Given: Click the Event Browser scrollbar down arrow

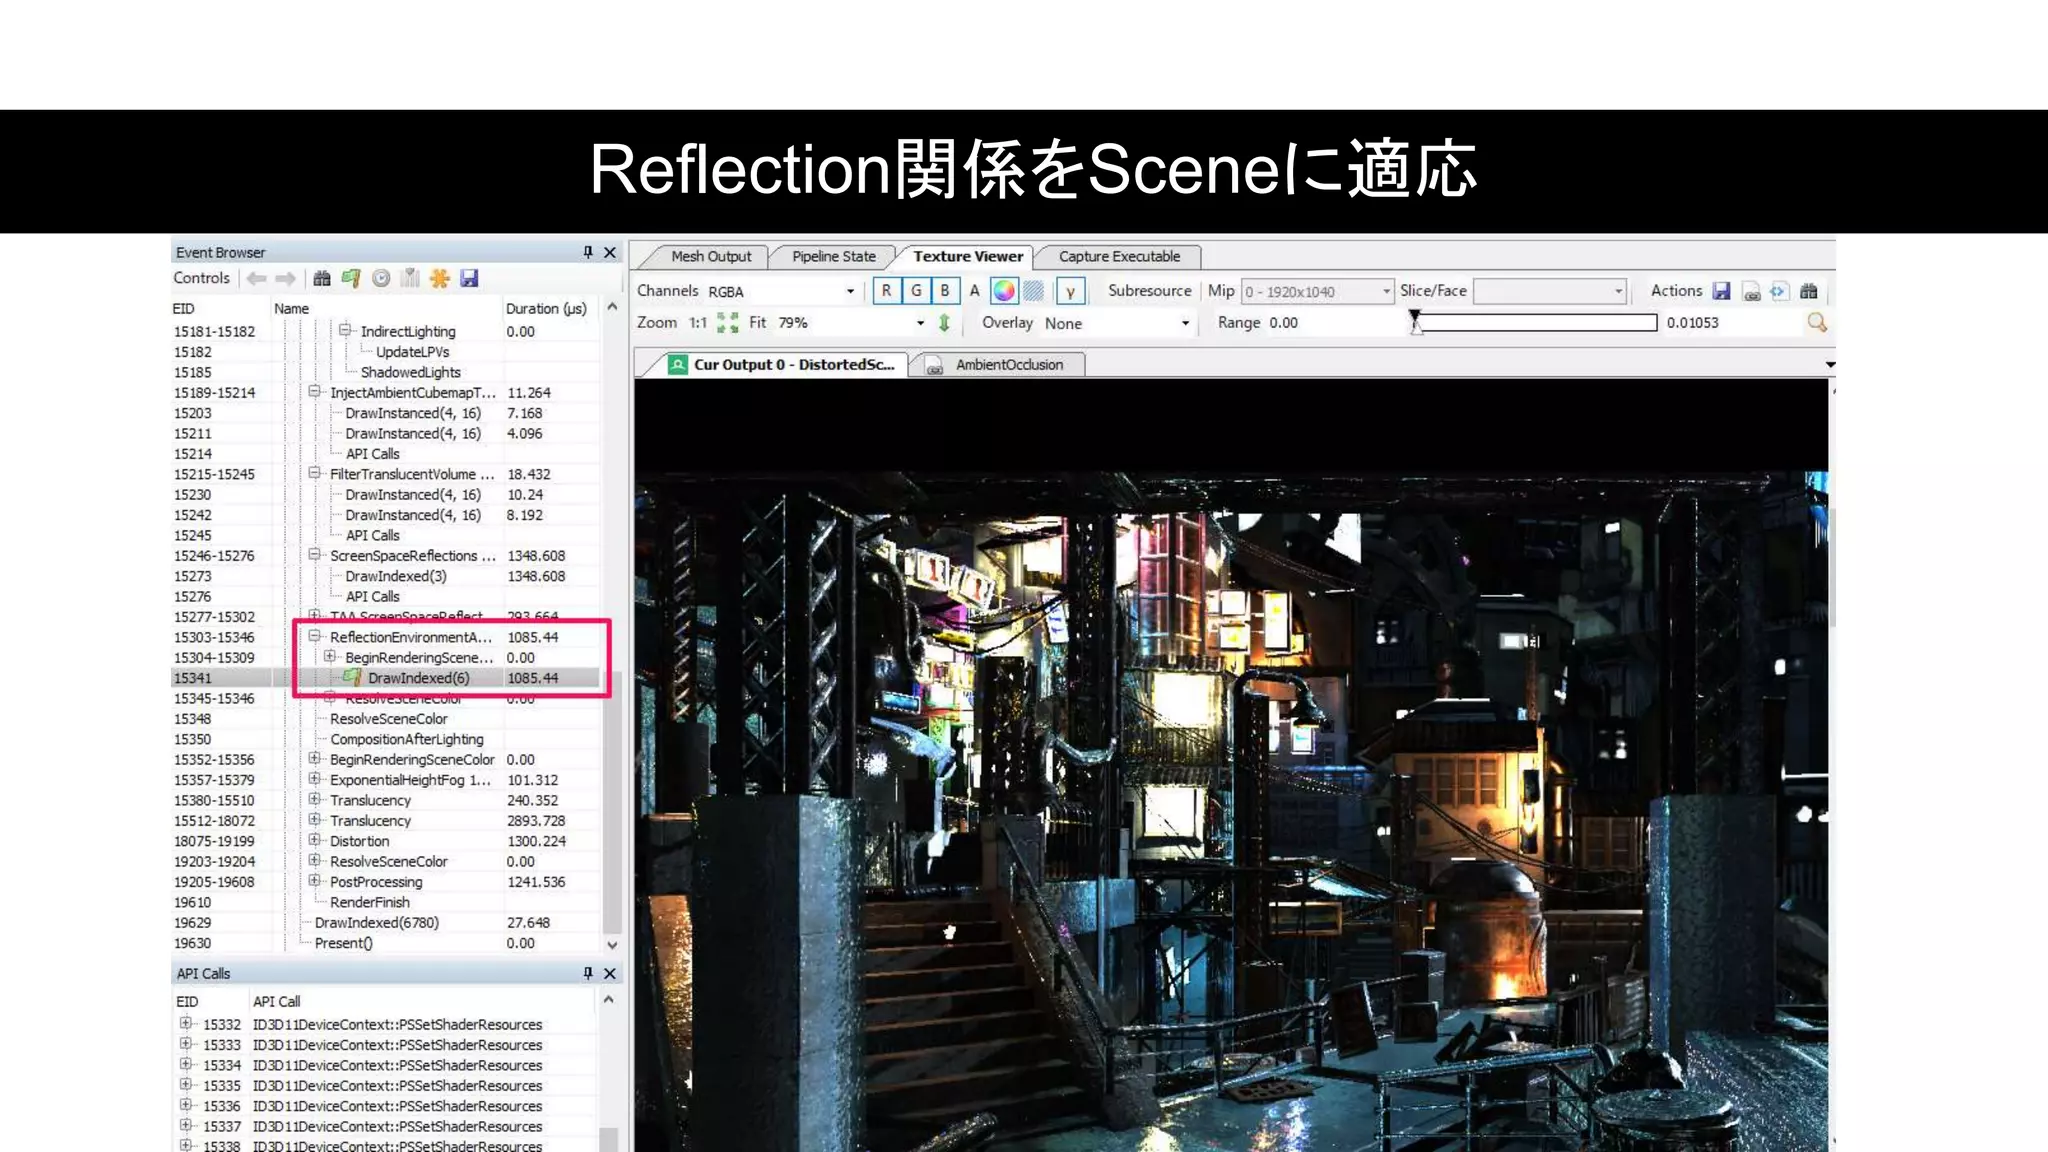Looking at the screenshot, I should 612,945.
